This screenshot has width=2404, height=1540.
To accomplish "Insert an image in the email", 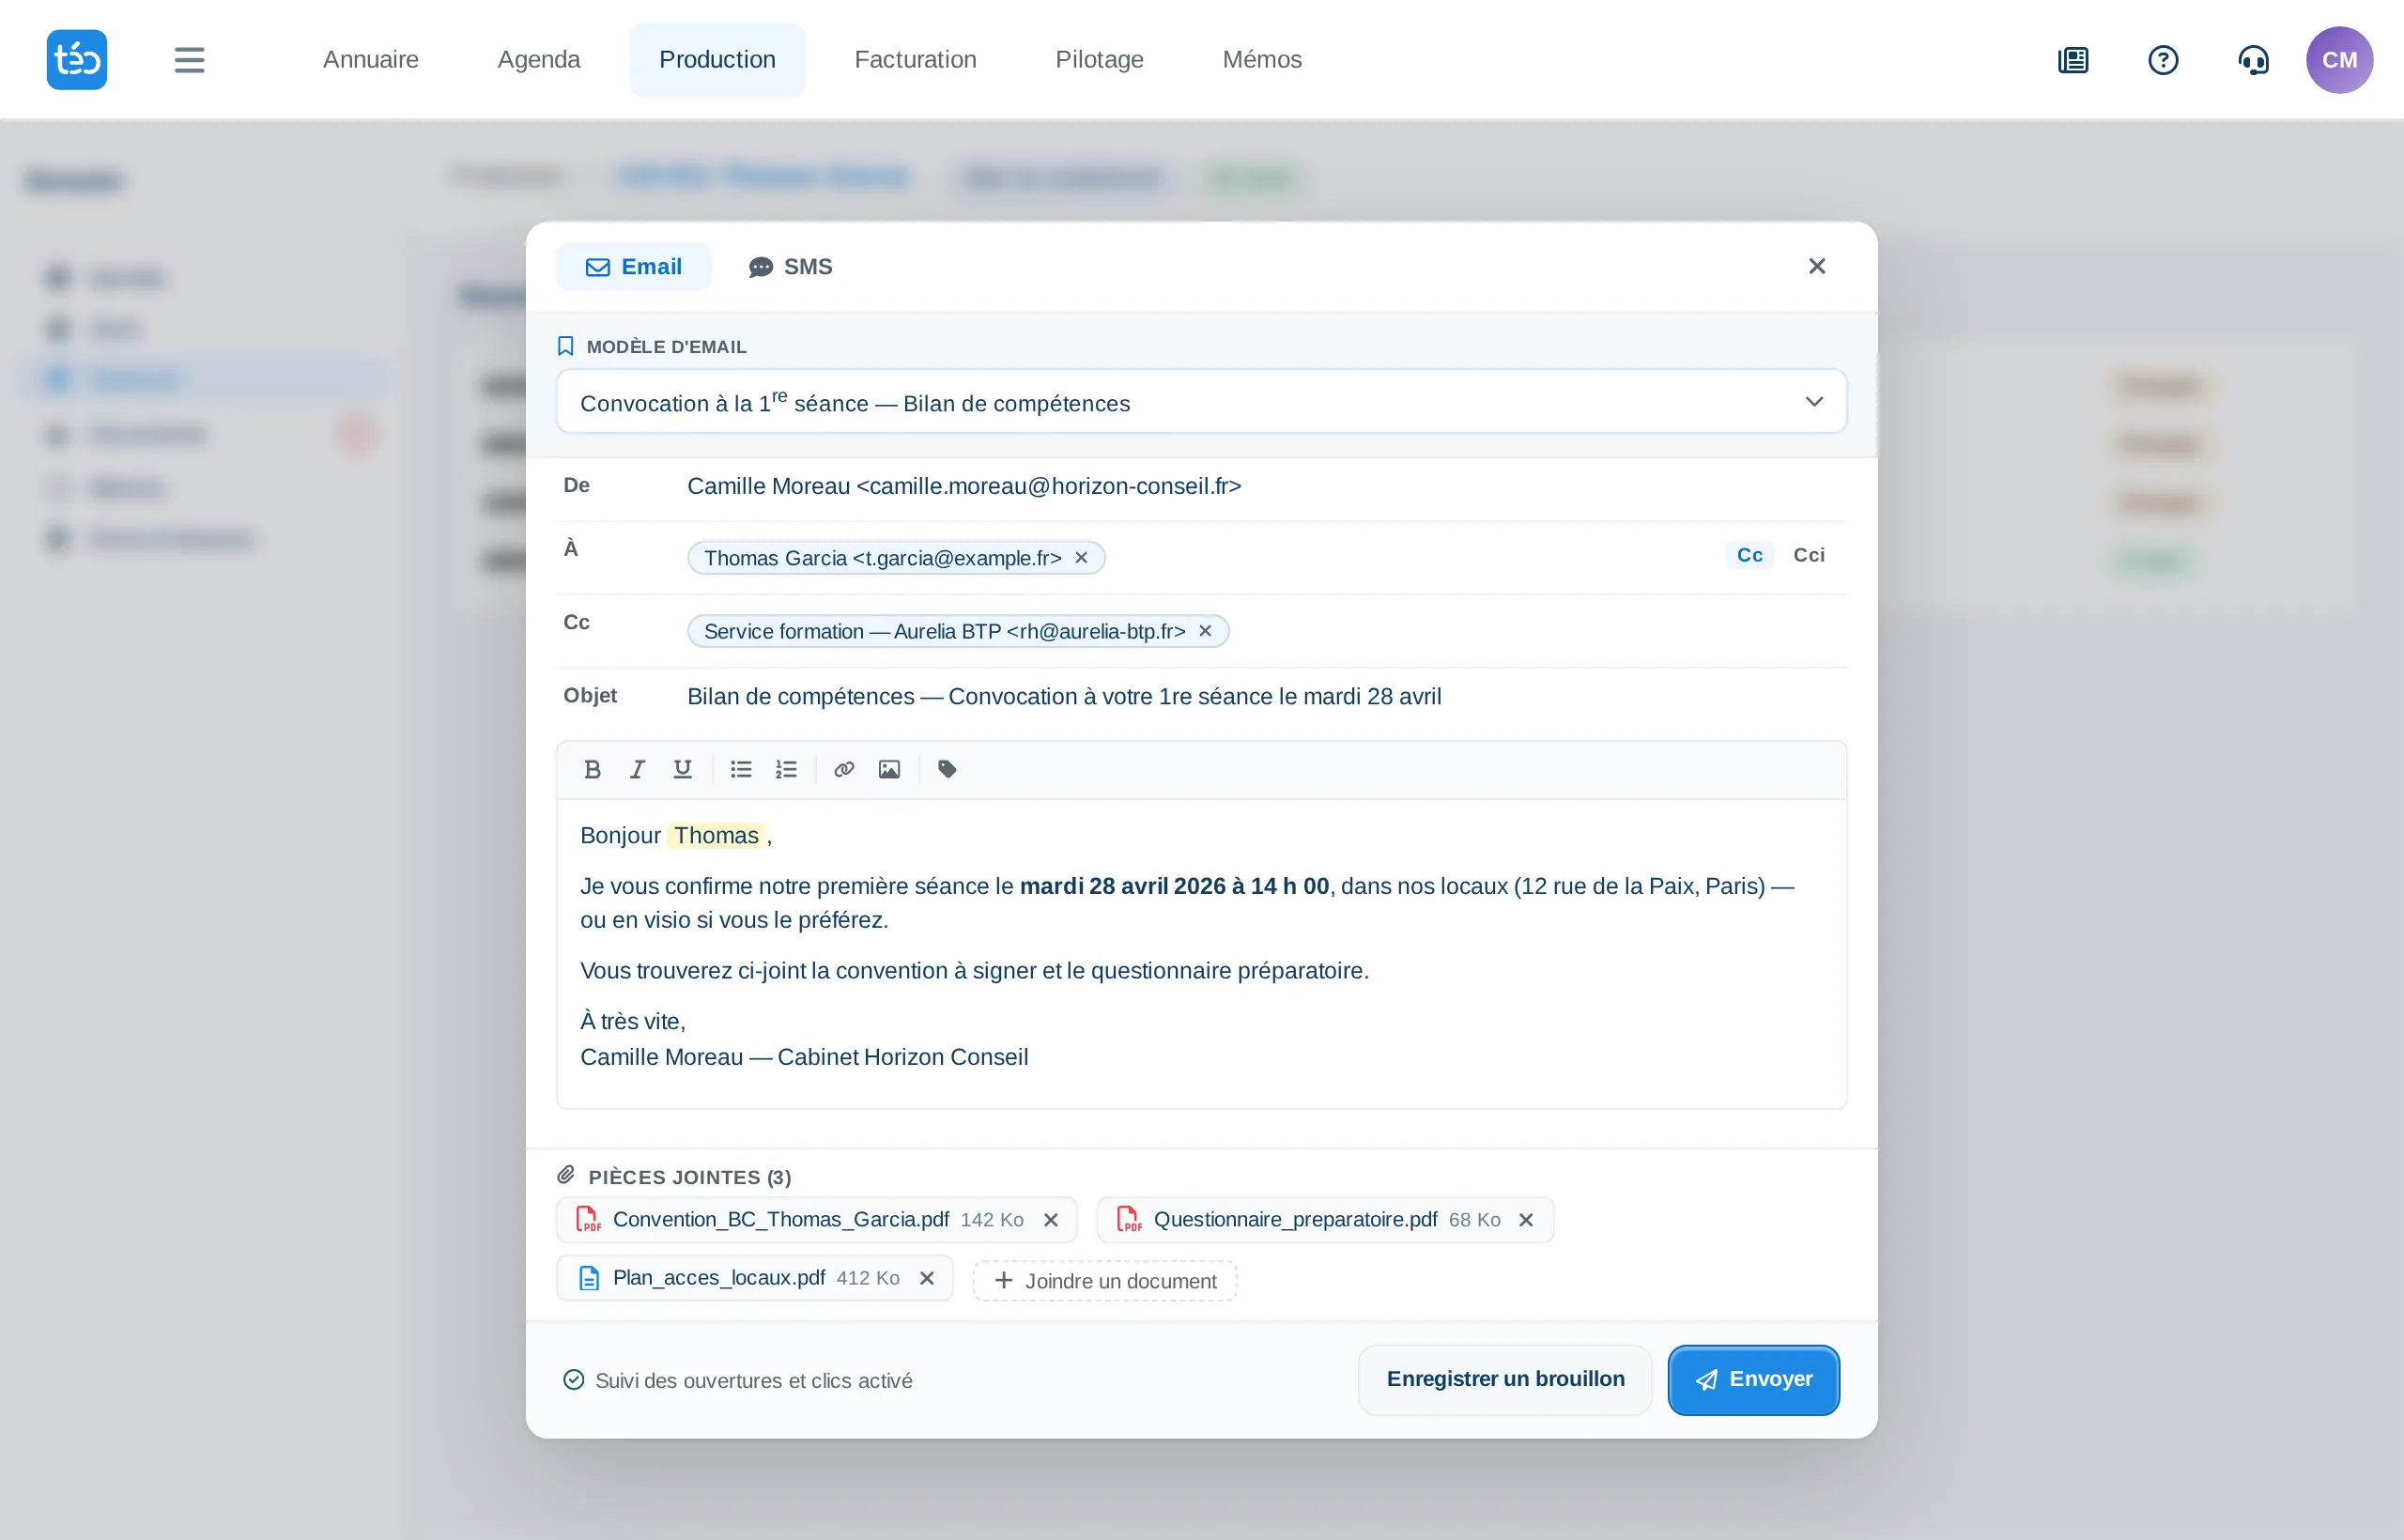I will (x=889, y=769).
